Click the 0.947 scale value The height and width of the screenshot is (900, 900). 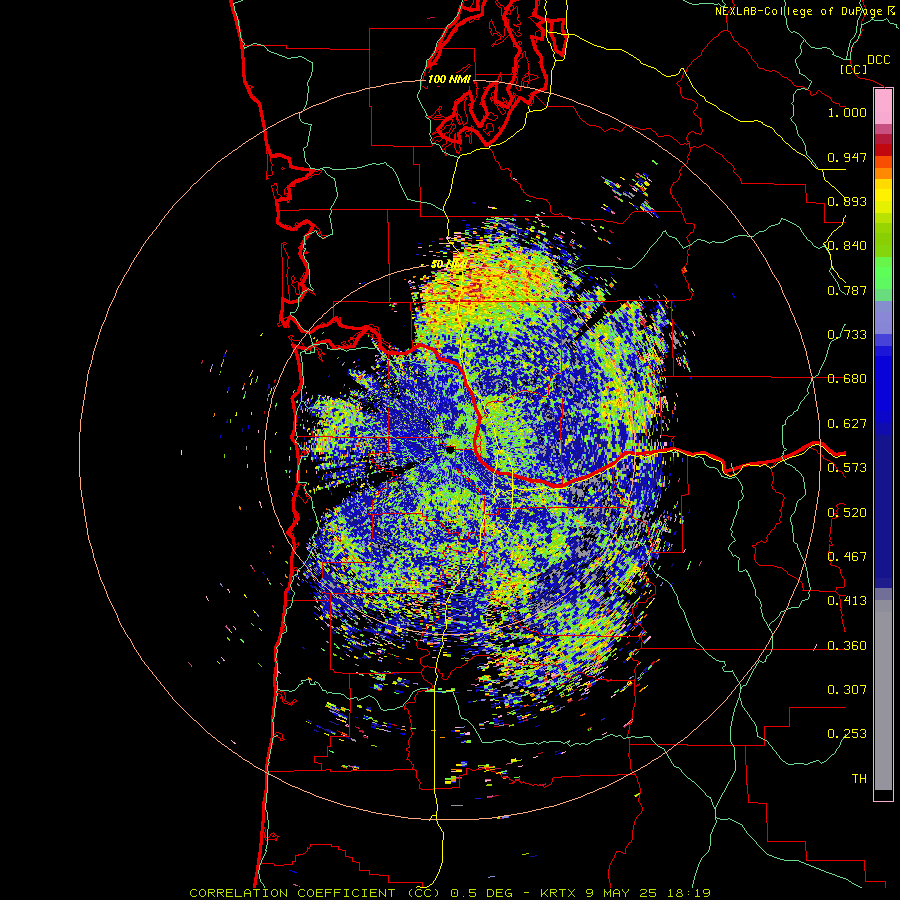click(x=847, y=157)
